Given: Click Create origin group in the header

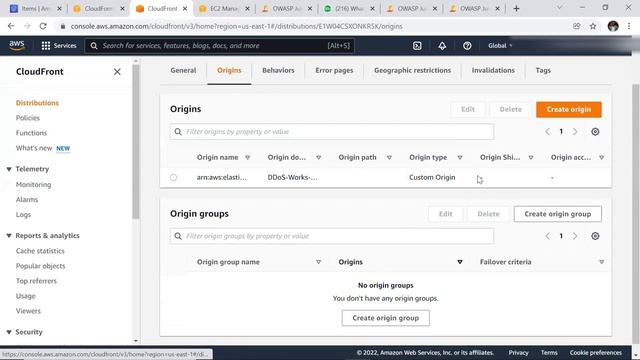Looking at the screenshot, I should 558,214.
